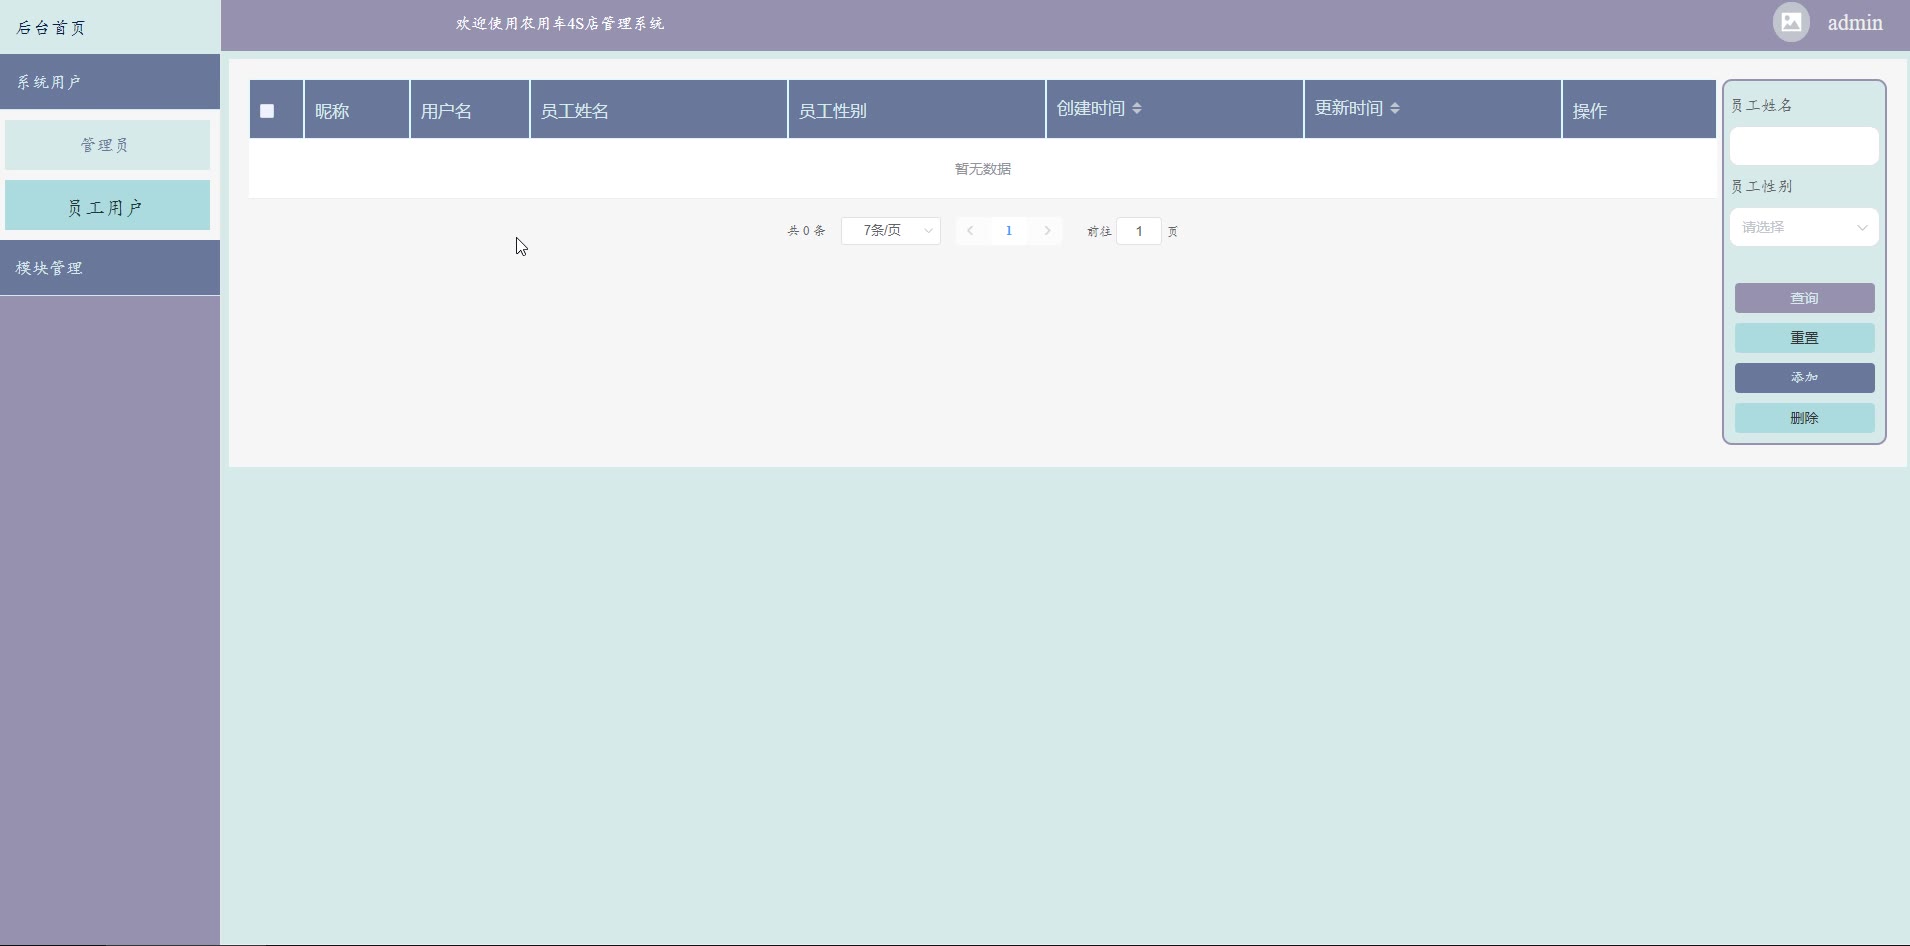1910x946 pixels.
Task: Collapse the 系统用户 sidebar menu
Action: 110,82
